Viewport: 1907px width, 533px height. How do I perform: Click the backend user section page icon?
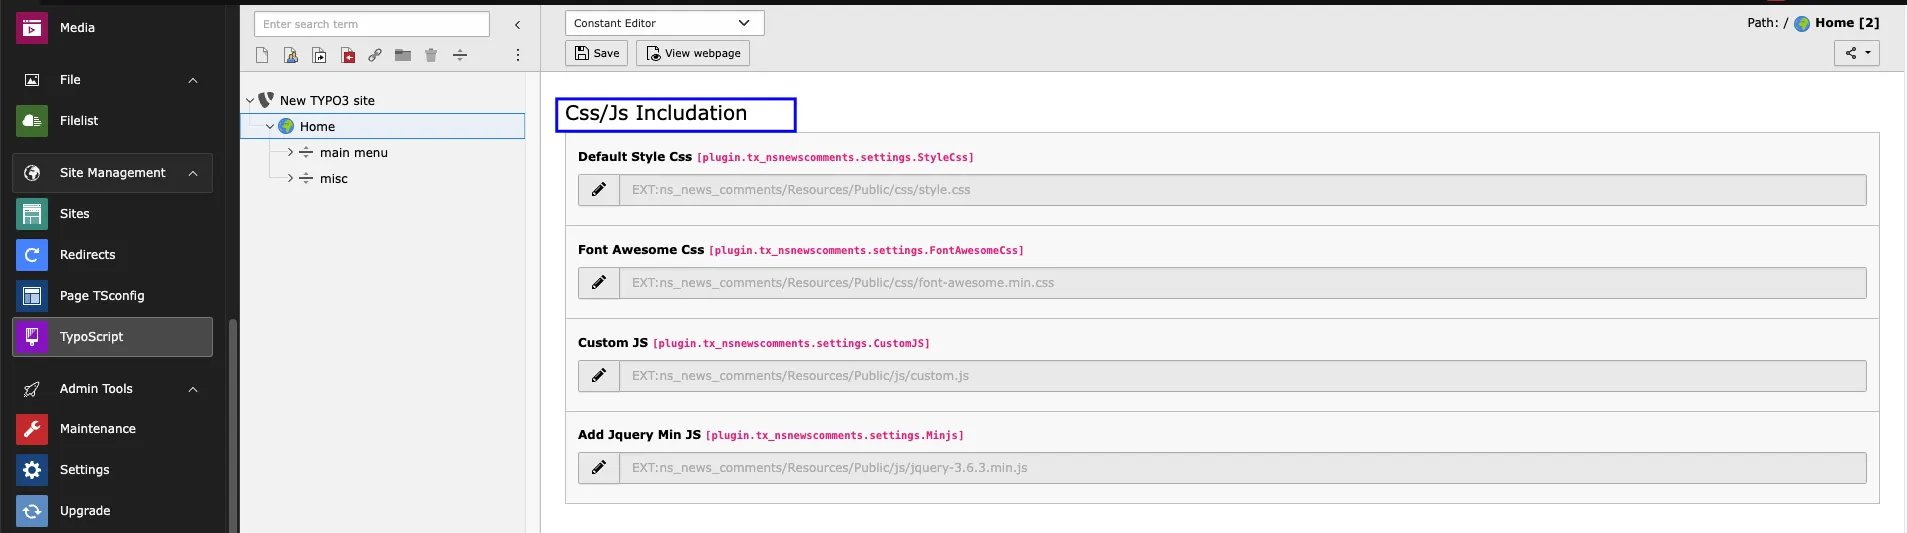click(291, 55)
